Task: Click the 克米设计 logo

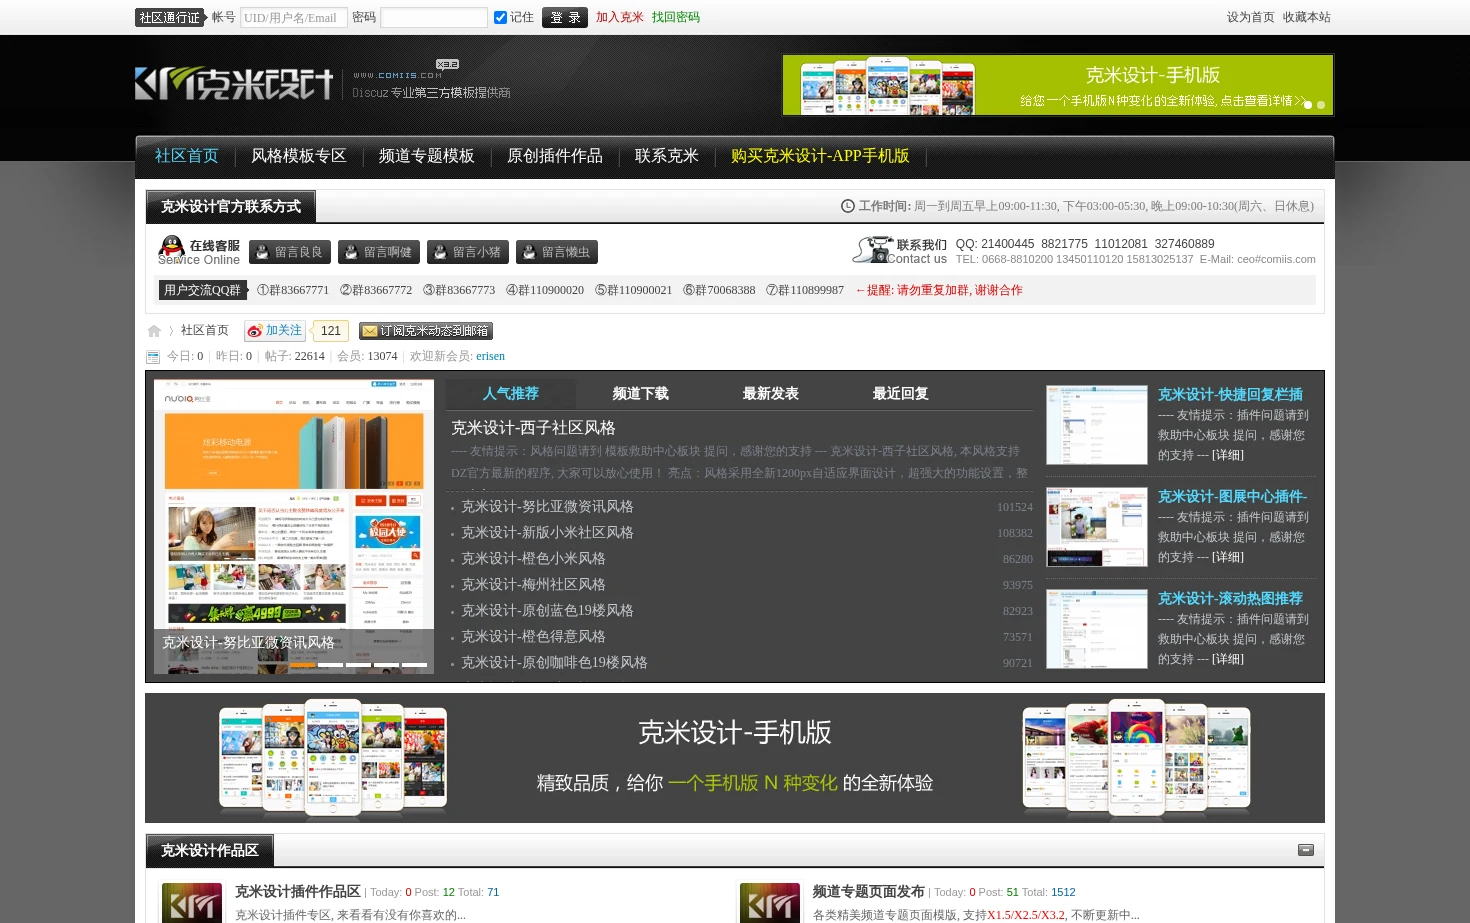Action: (x=234, y=84)
